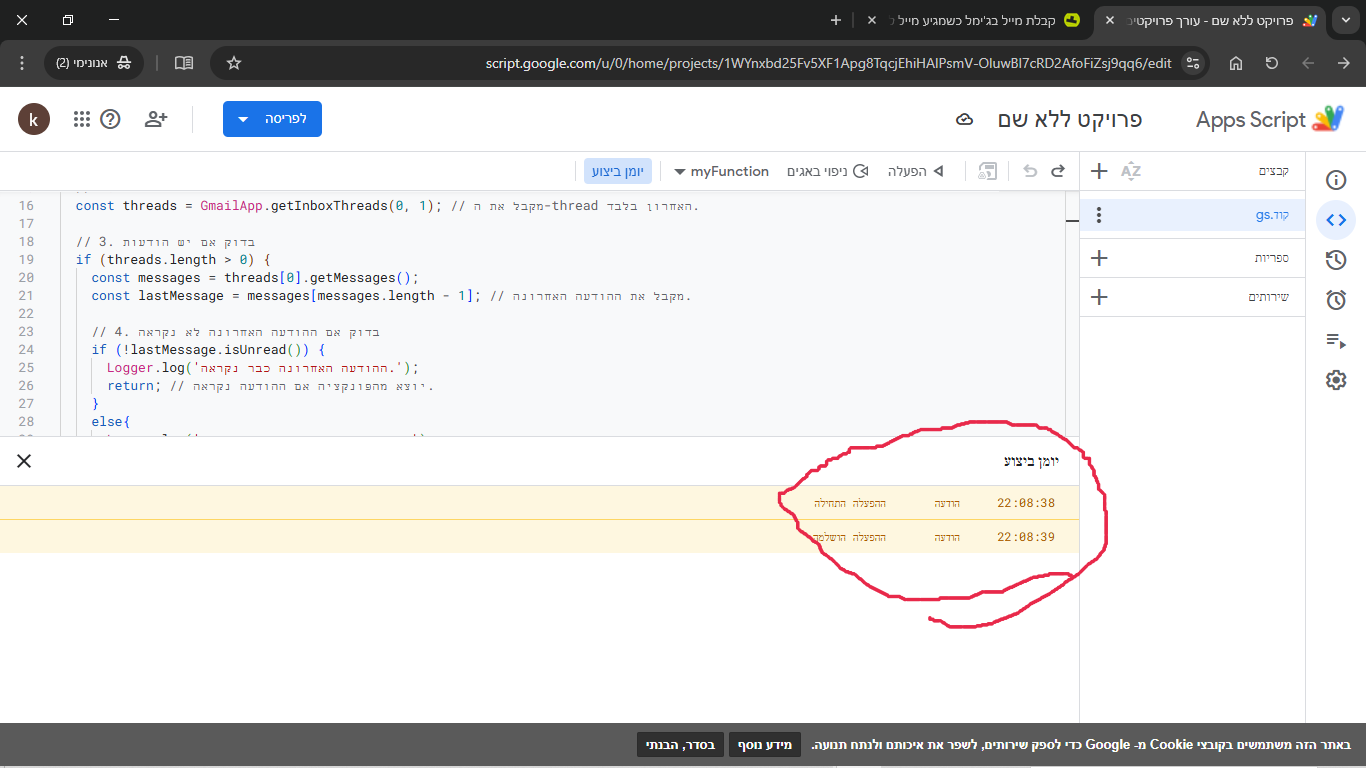Click the יומן ביצוע log panel heading
The image size is (1366, 768).
coord(1031,461)
